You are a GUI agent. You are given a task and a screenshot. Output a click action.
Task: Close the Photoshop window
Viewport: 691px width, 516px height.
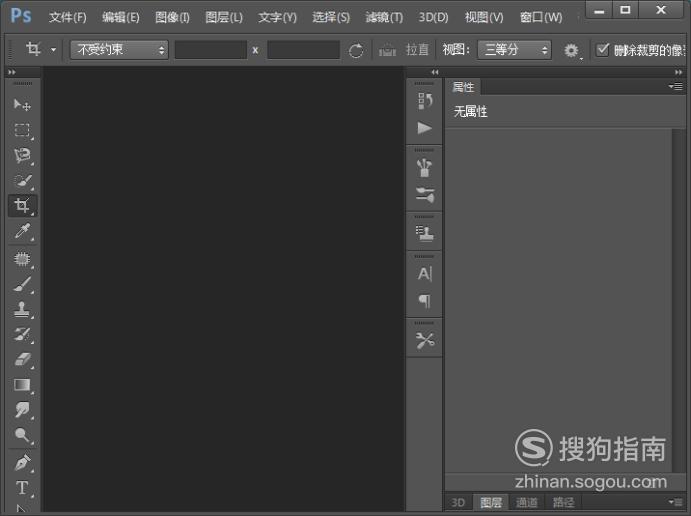(x=661, y=10)
